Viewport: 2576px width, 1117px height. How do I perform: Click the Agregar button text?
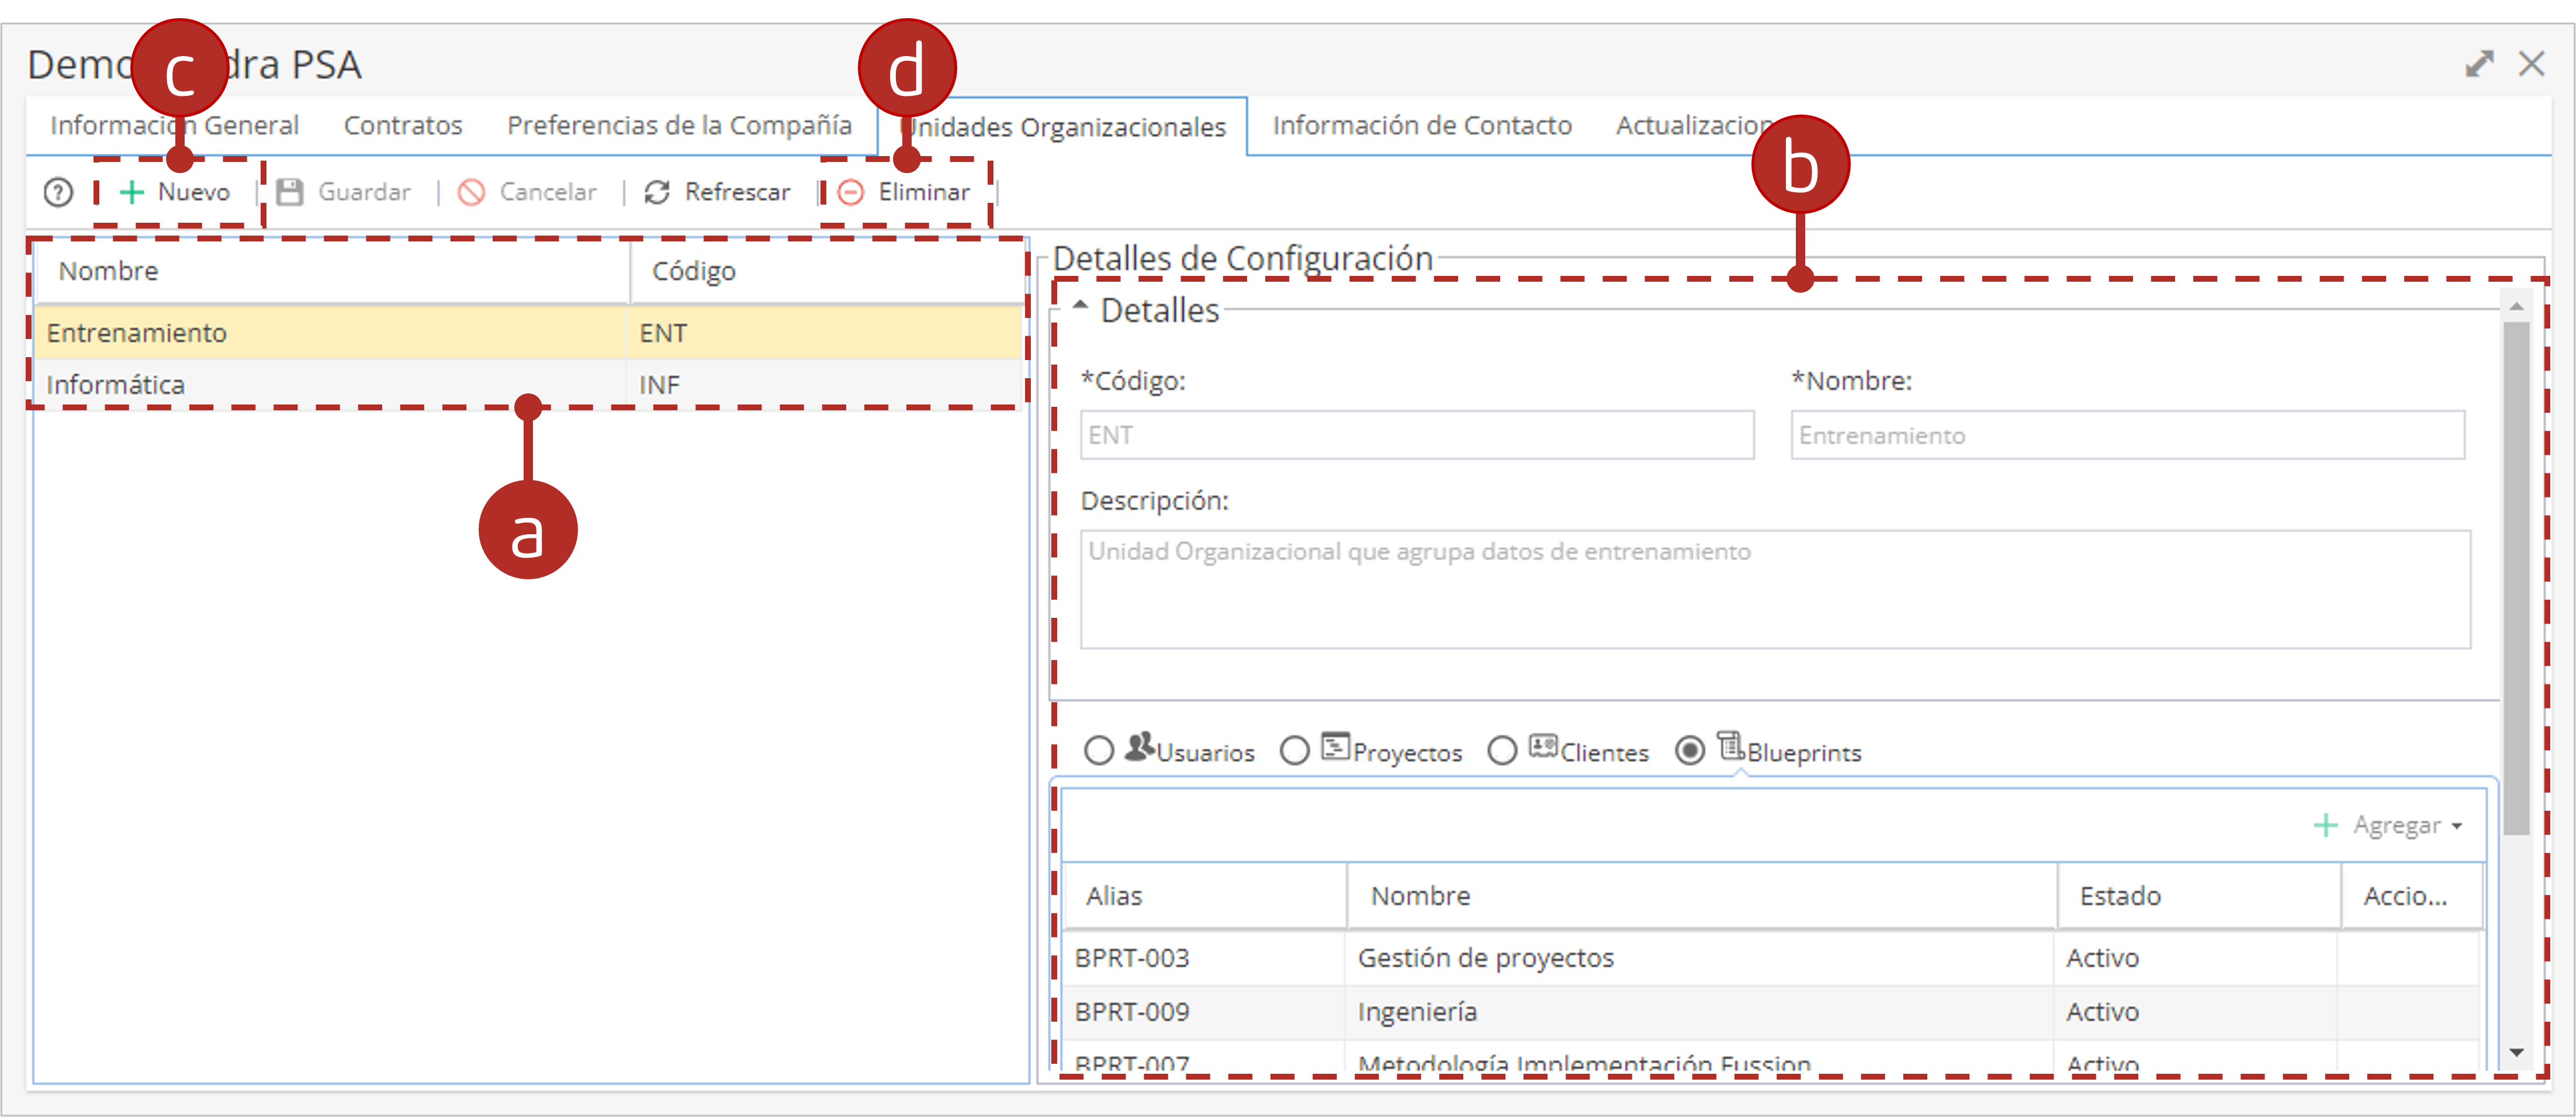tap(2397, 825)
